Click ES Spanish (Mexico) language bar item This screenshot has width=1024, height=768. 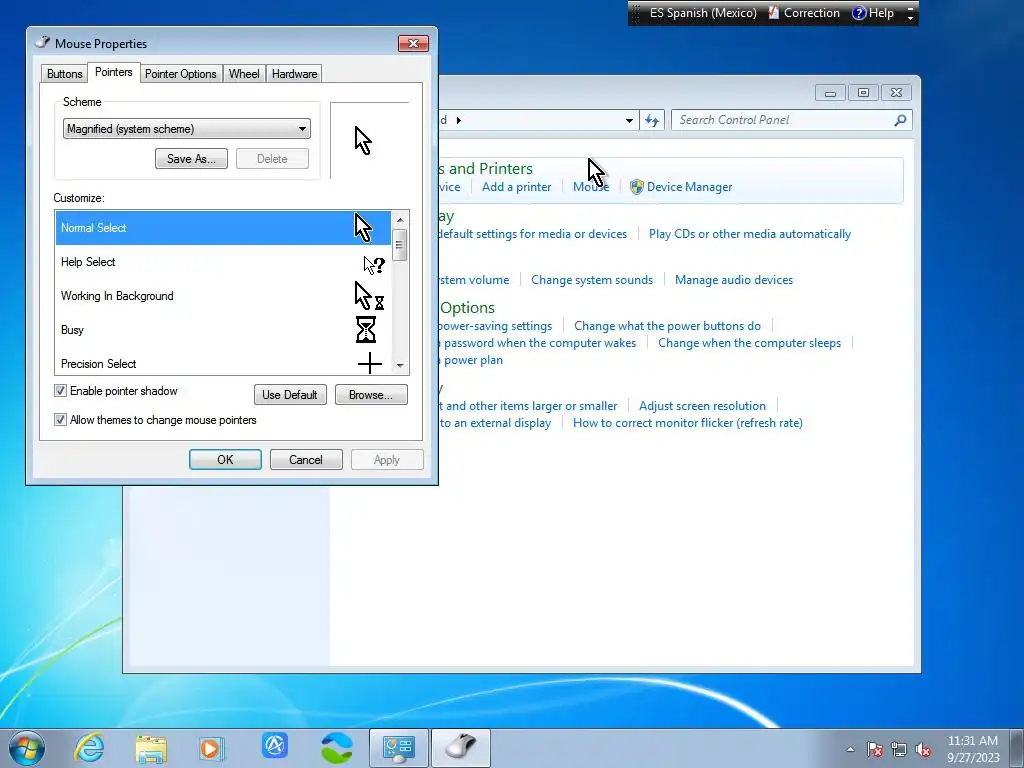[x=703, y=12]
